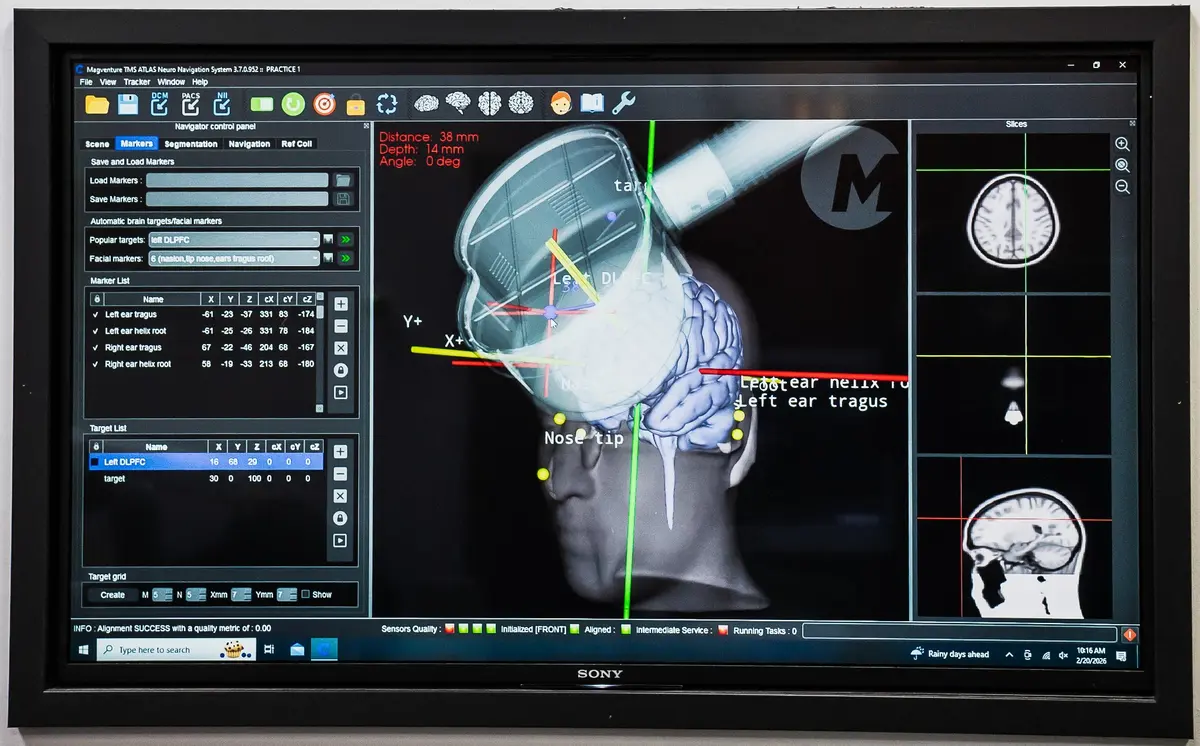Add a marker with Marker List plus button

341,304
